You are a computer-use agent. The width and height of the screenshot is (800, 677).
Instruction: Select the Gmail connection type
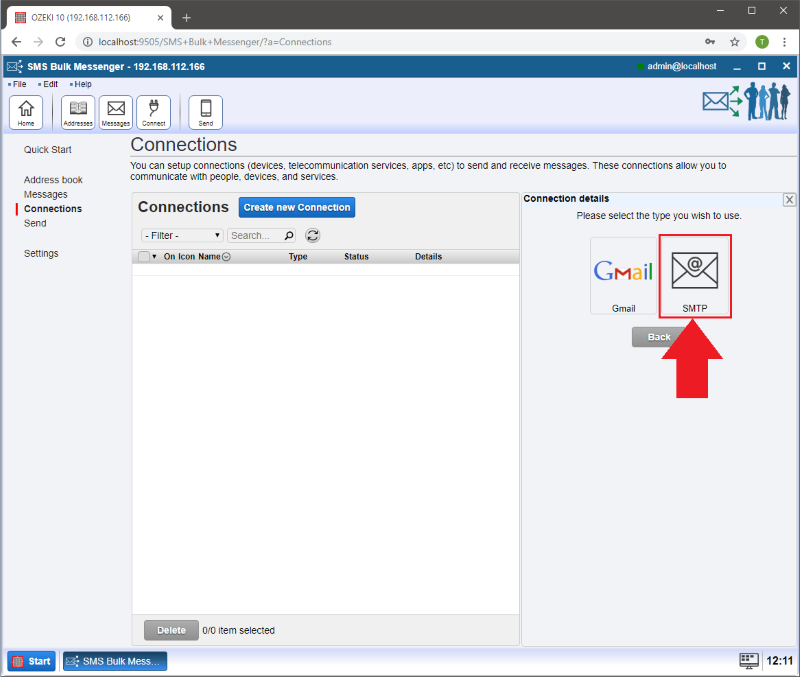pyautogui.click(x=623, y=277)
